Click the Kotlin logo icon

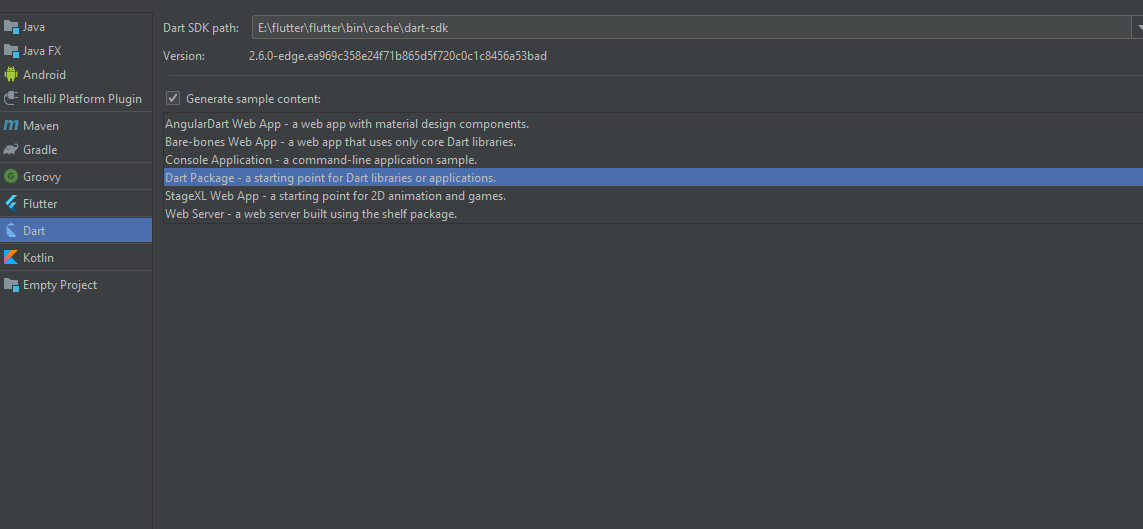(11, 257)
